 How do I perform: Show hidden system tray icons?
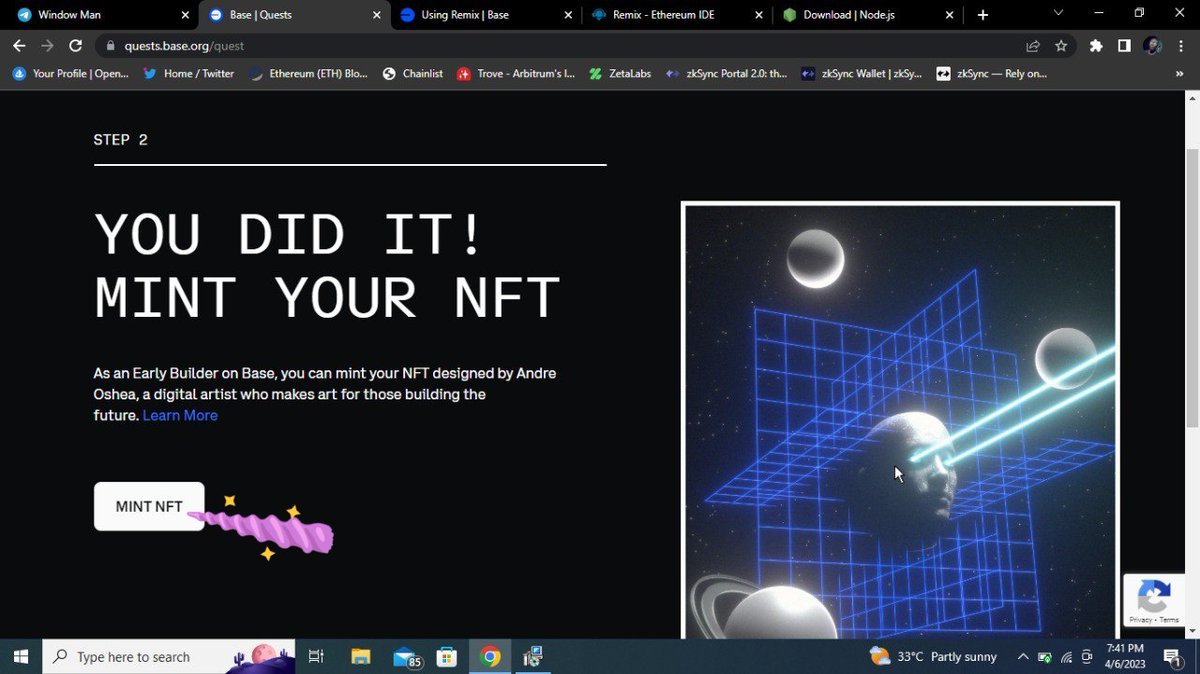[1023, 656]
